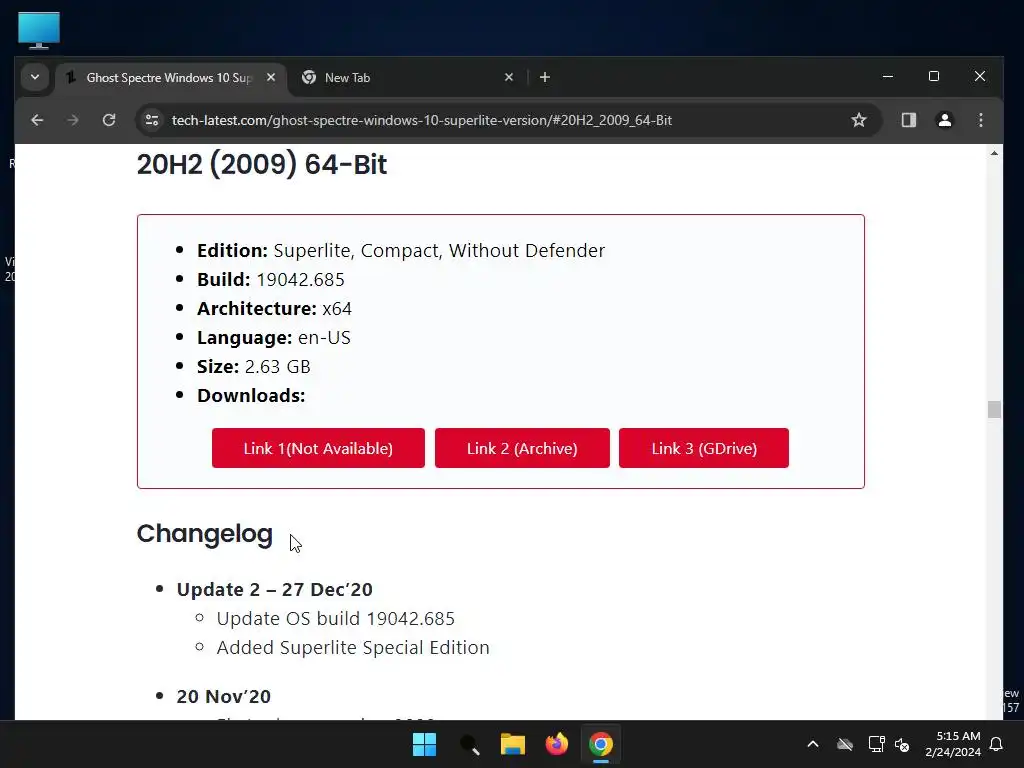Open Chrome side panel
Image resolution: width=1024 pixels, height=768 pixels.
pyautogui.click(x=908, y=120)
